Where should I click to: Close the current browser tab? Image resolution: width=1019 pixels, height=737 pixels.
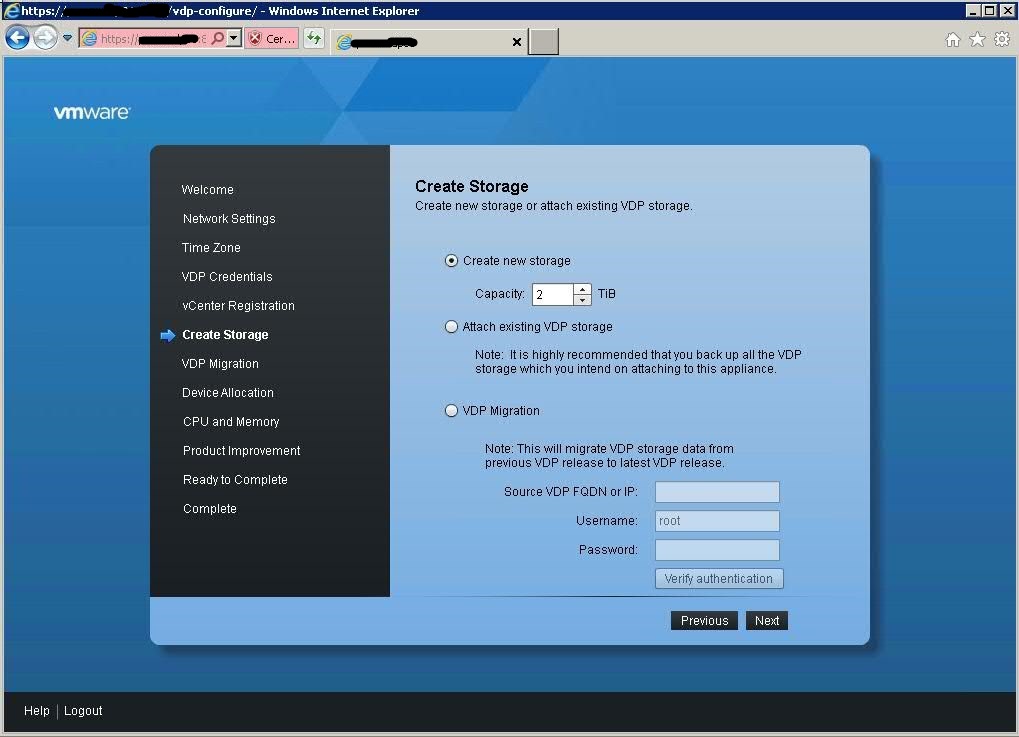coord(517,42)
